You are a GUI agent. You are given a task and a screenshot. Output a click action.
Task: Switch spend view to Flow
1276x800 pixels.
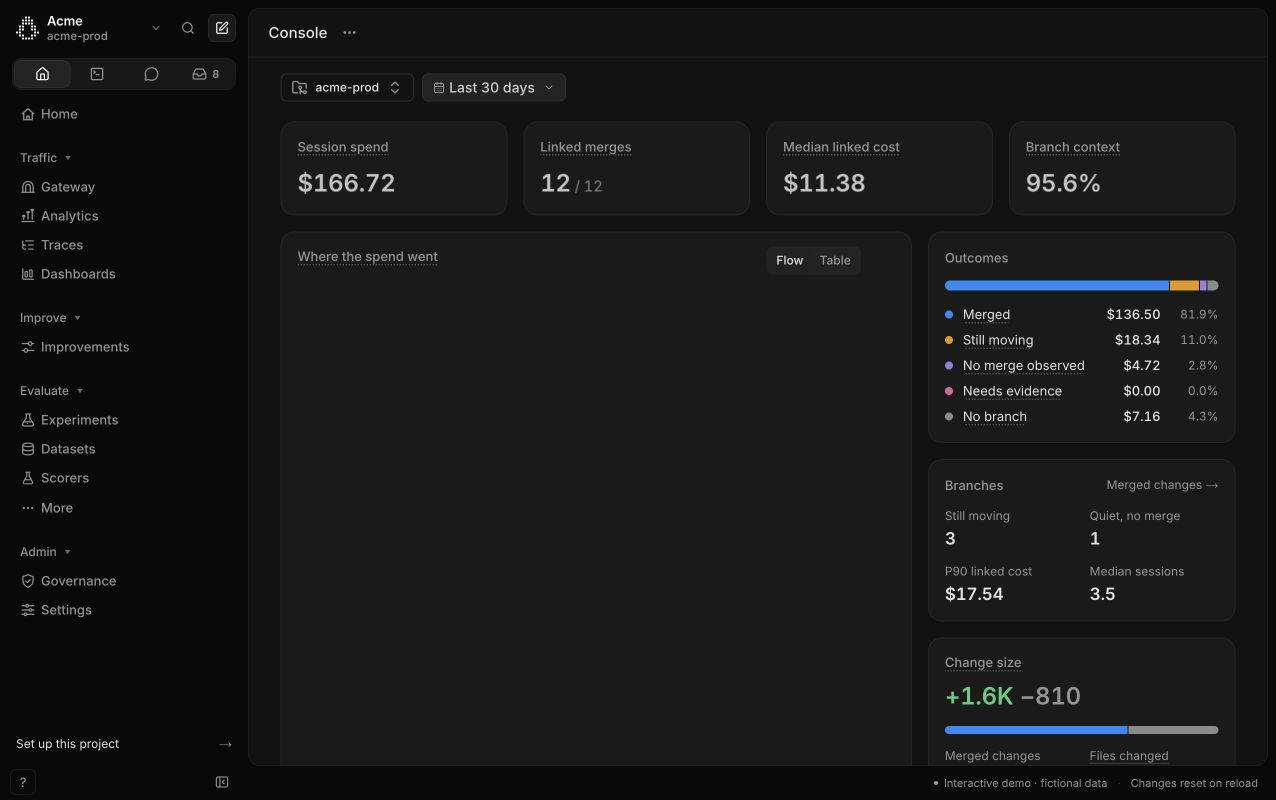point(789,260)
